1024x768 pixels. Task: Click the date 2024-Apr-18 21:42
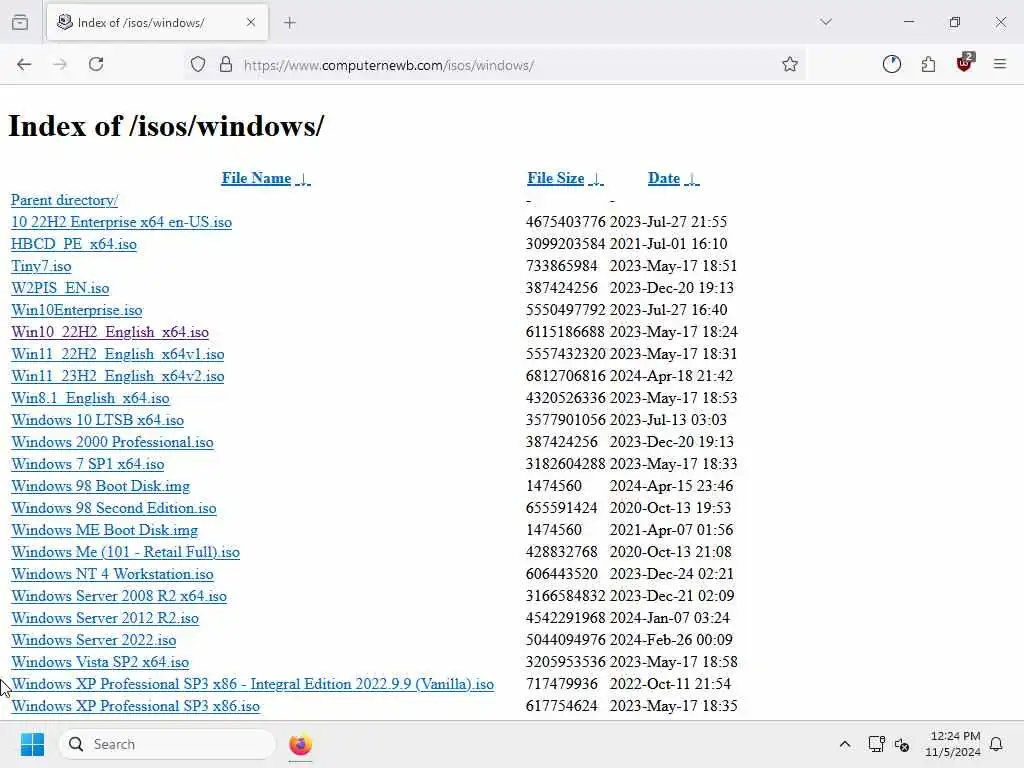(x=671, y=376)
